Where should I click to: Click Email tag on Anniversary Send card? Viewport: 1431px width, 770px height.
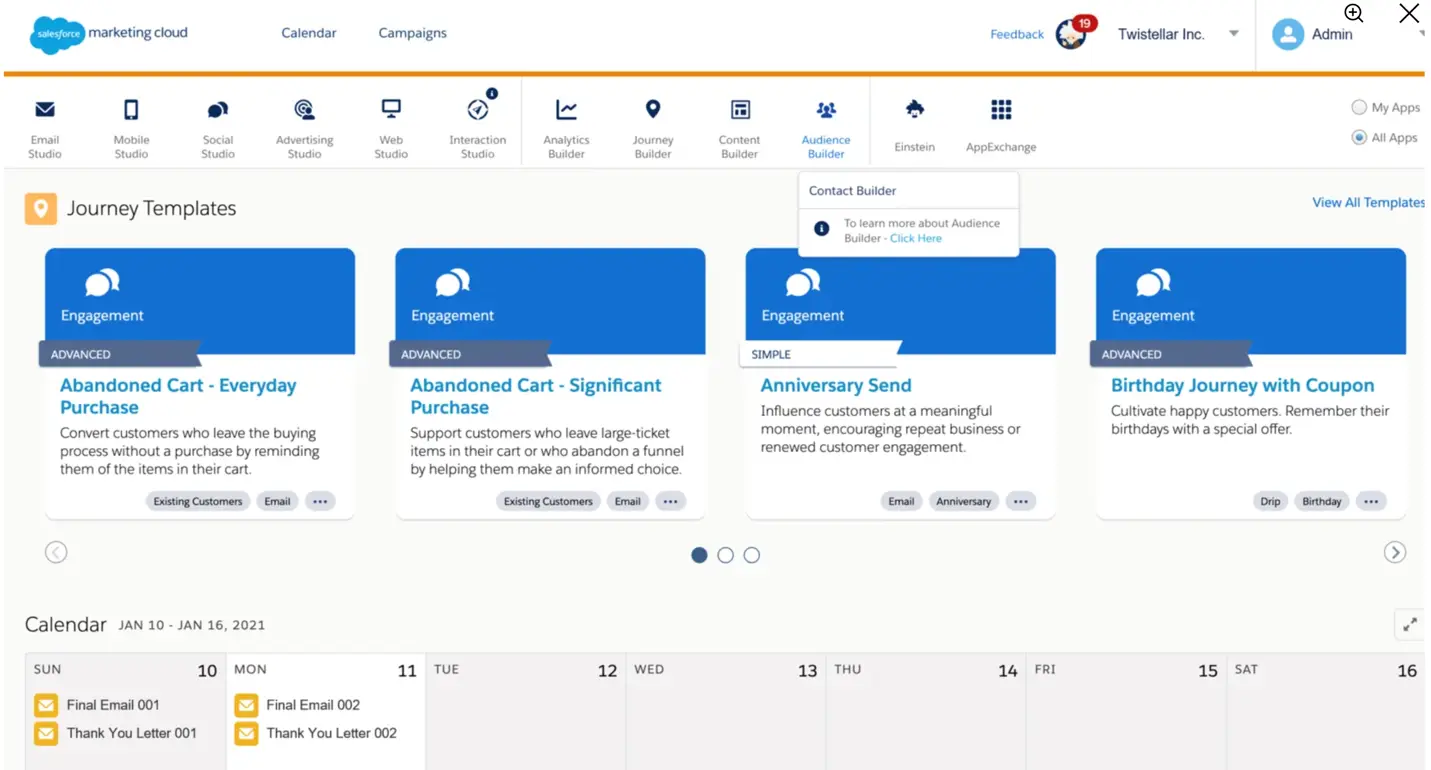pos(901,501)
